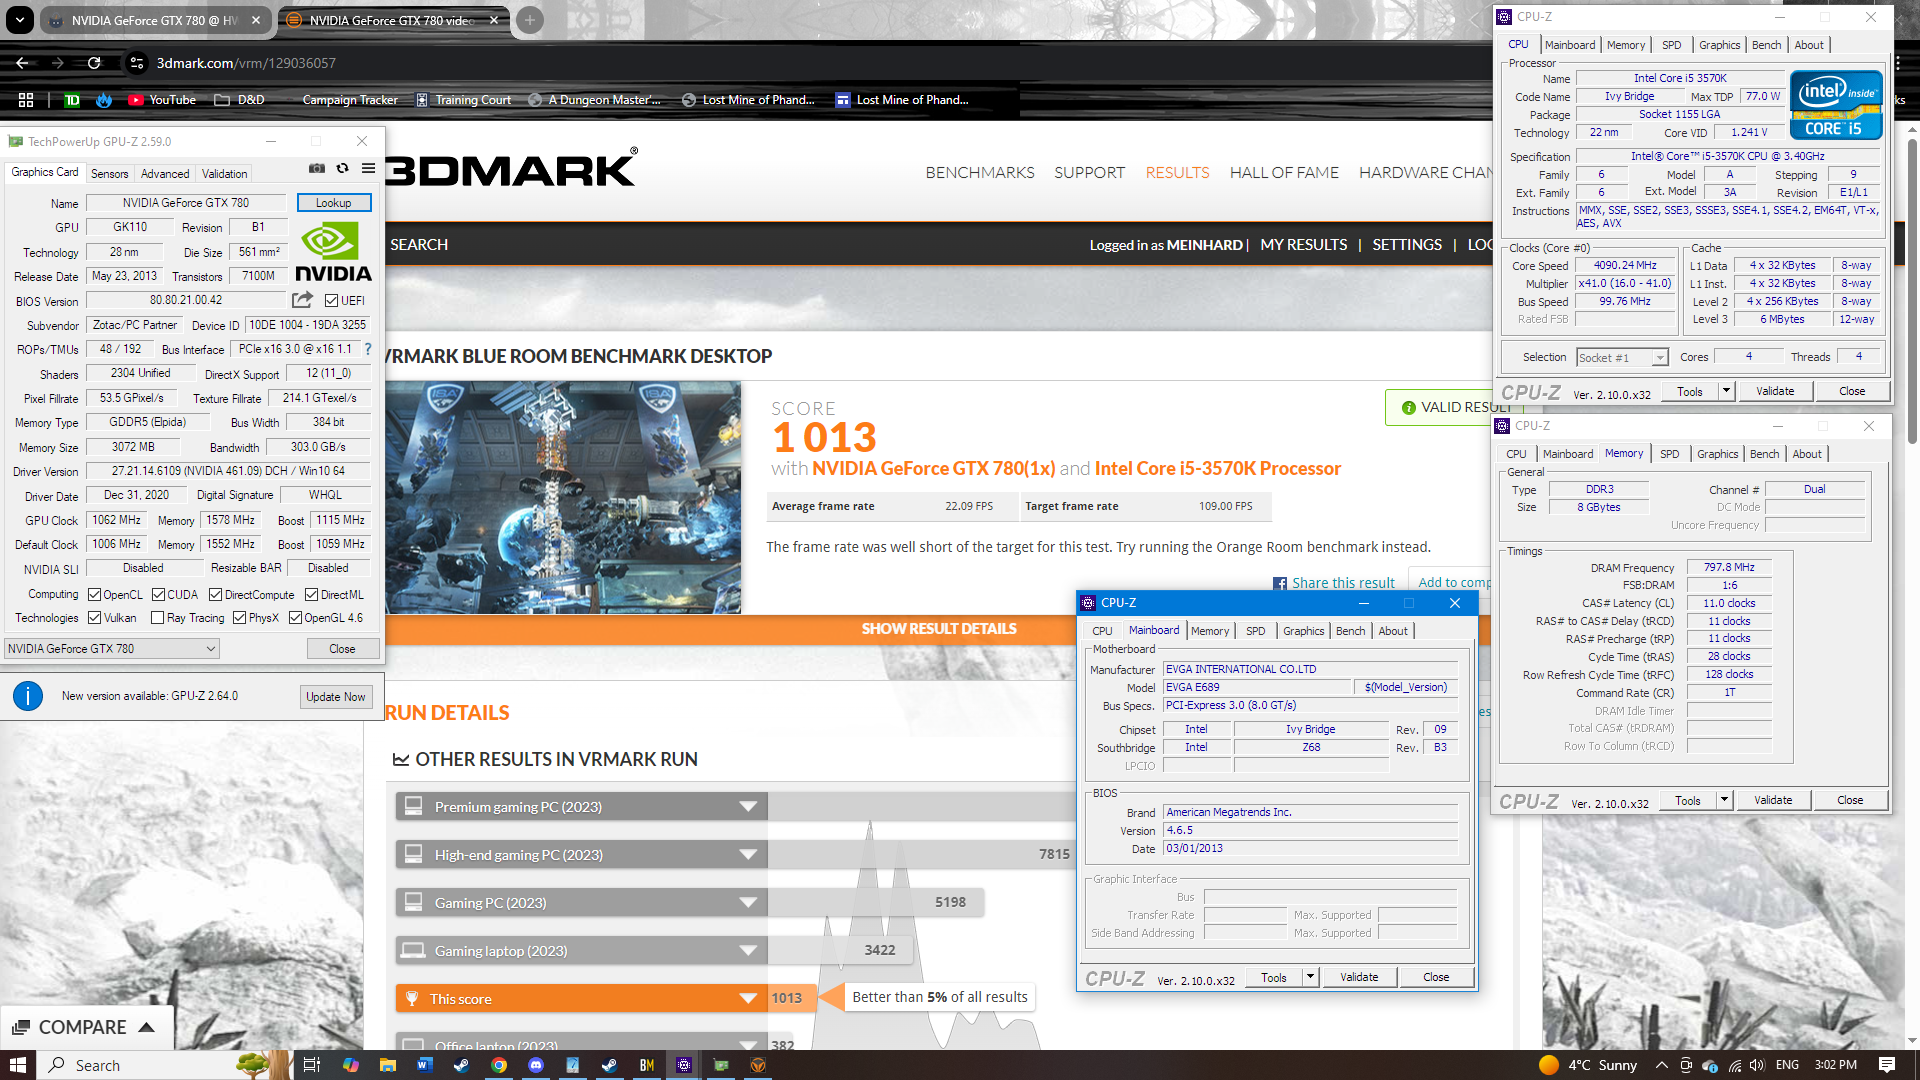Open site information icon in address bar
Screen dimensions: 1920x1080
137,63
